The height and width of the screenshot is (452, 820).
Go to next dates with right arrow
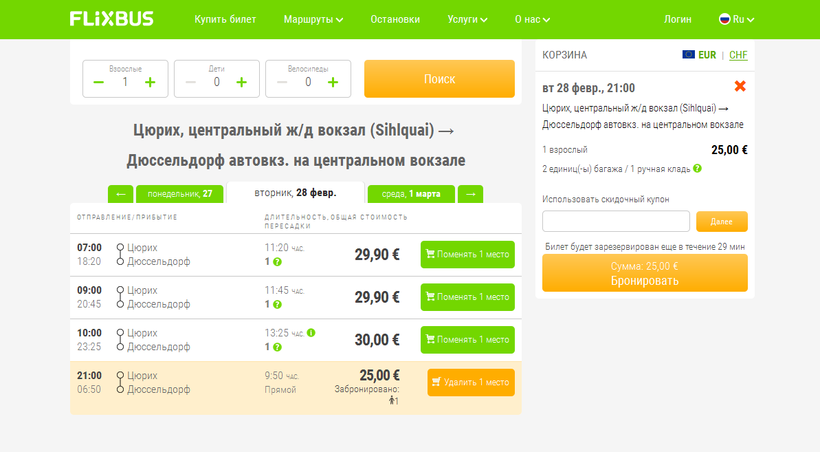(471, 194)
